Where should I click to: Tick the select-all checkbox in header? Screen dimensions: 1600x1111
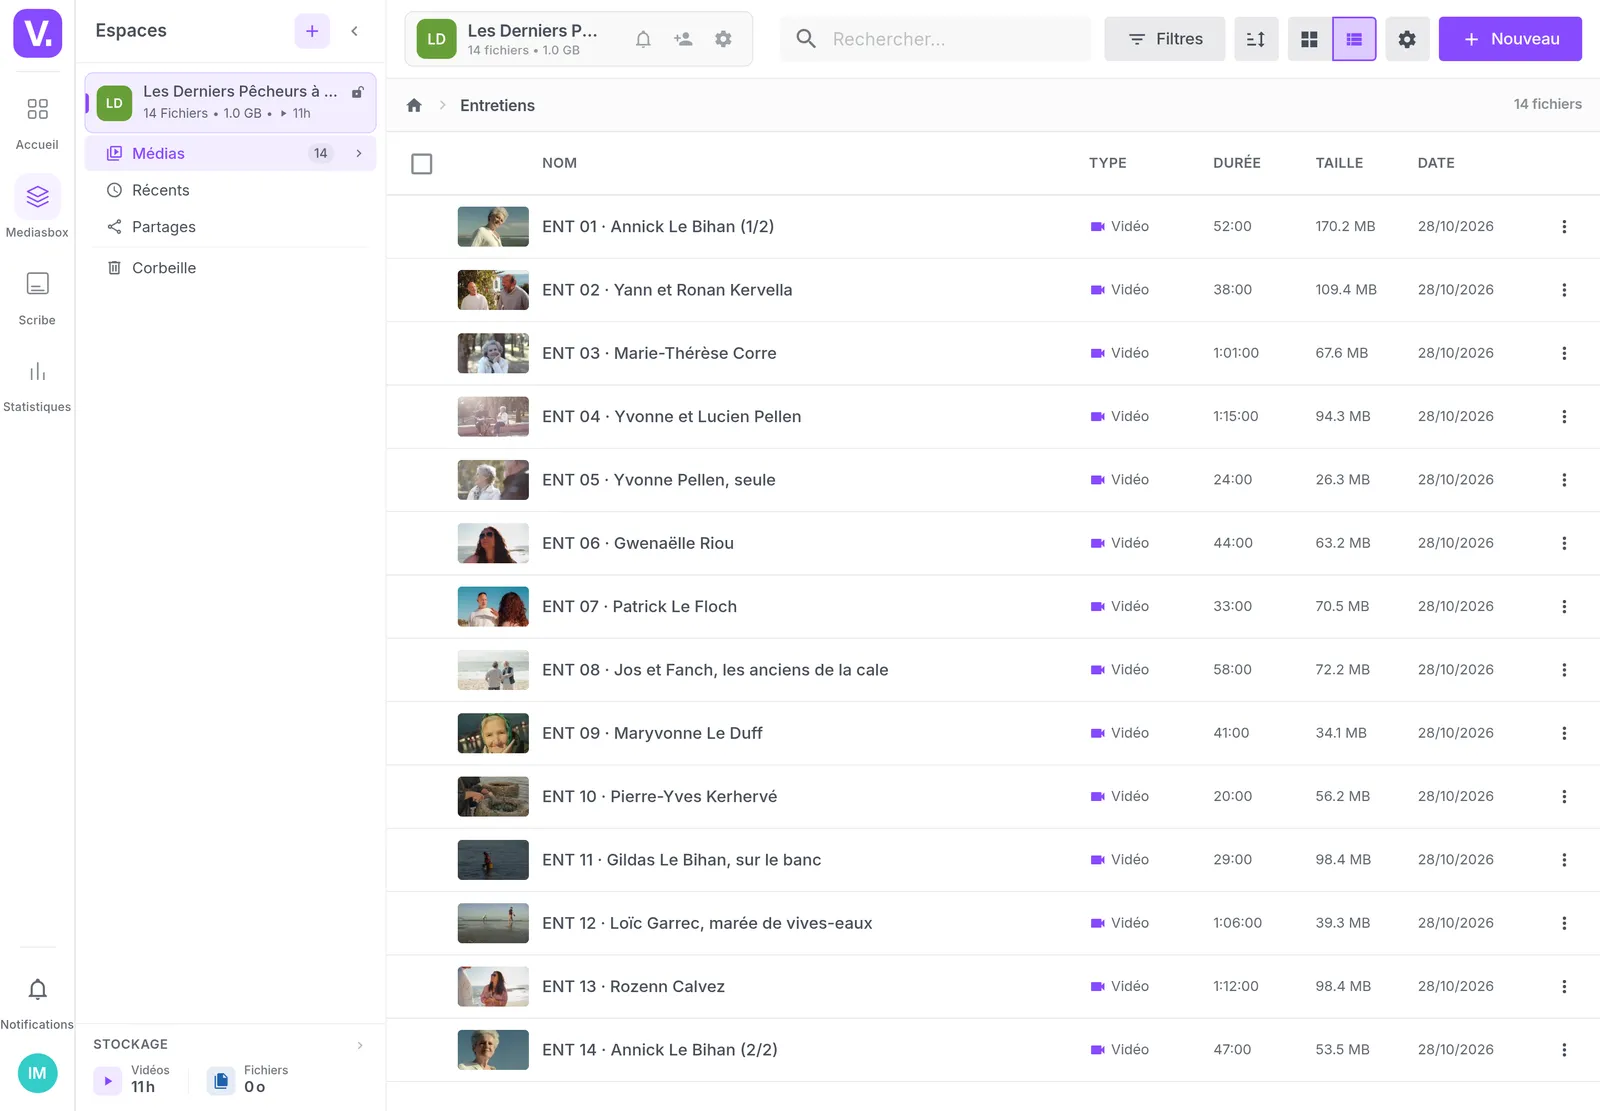click(422, 163)
